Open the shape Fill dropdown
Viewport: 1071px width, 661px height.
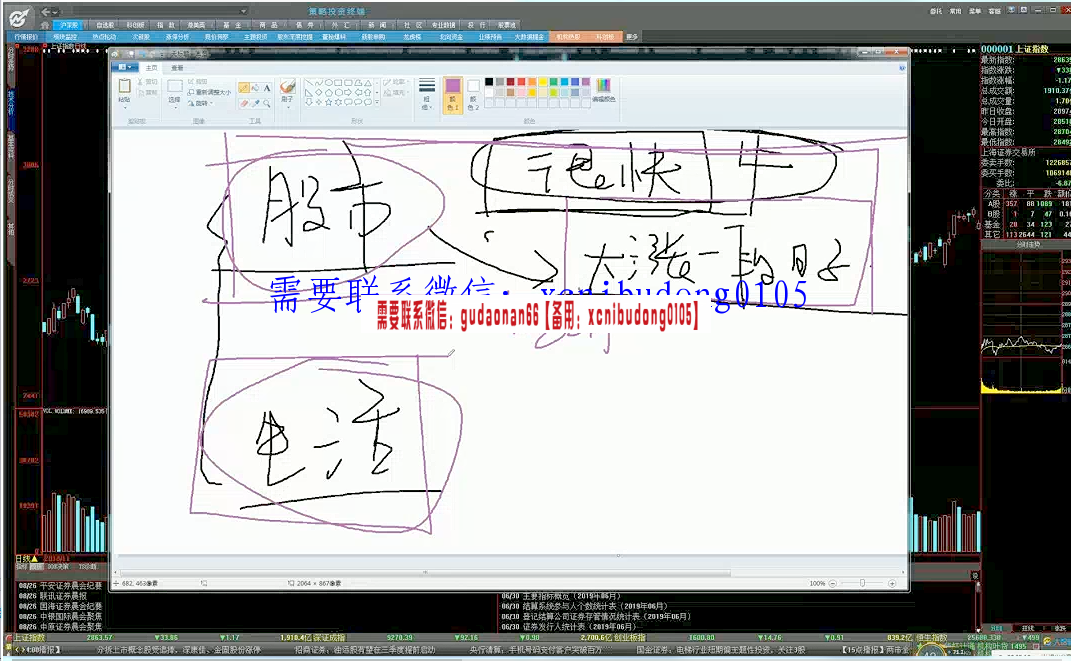(x=395, y=93)
